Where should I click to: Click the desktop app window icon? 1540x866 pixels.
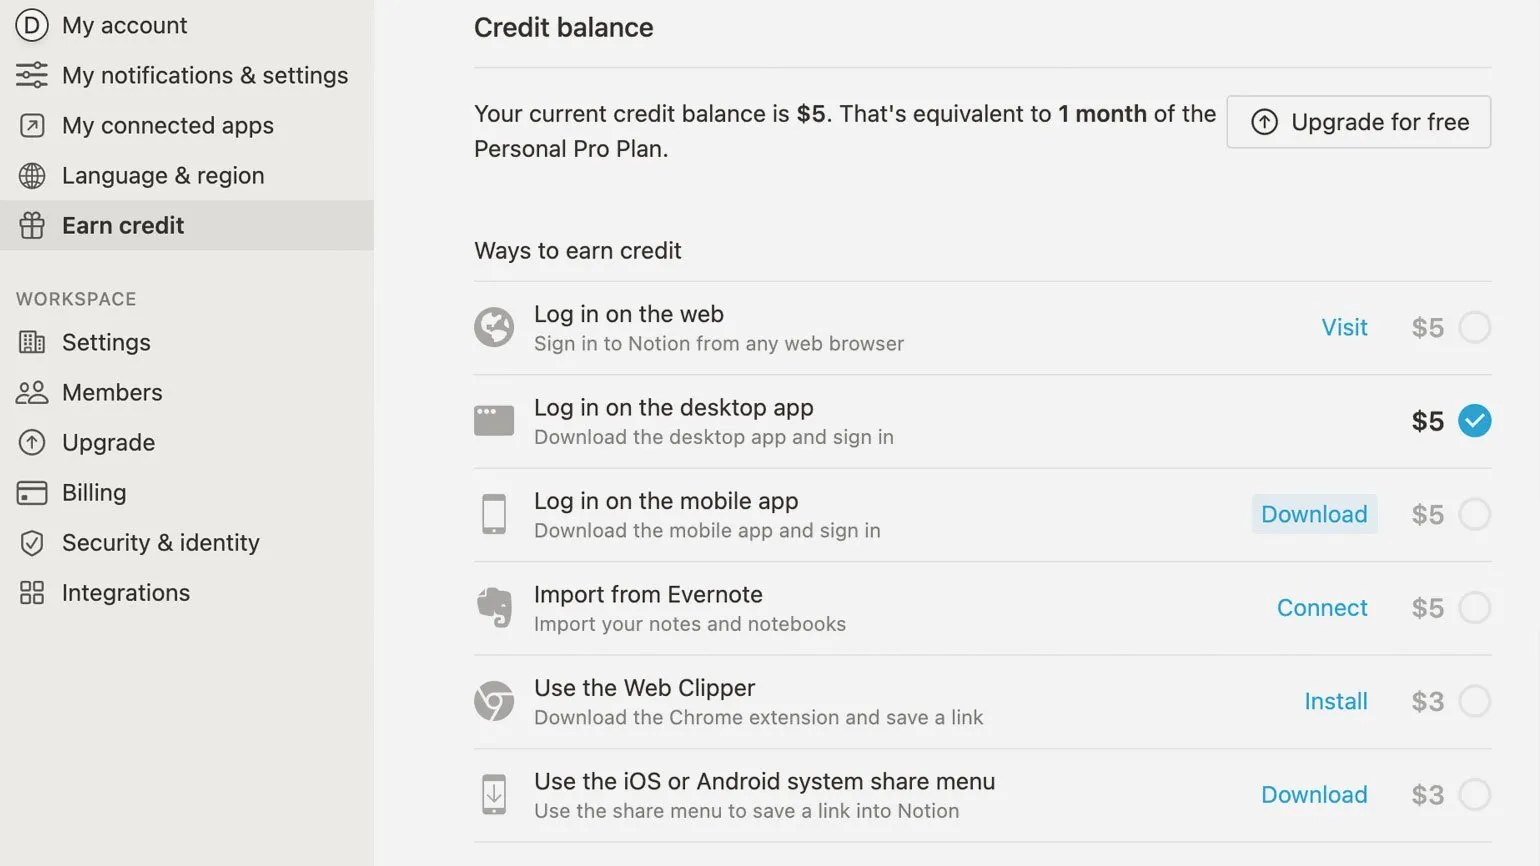[494, 421]
